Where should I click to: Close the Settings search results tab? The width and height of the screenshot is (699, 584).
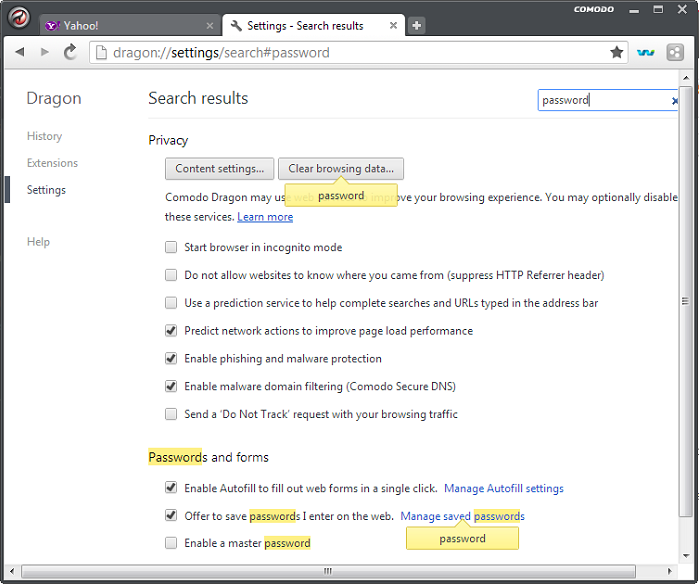tap(393, 25)
